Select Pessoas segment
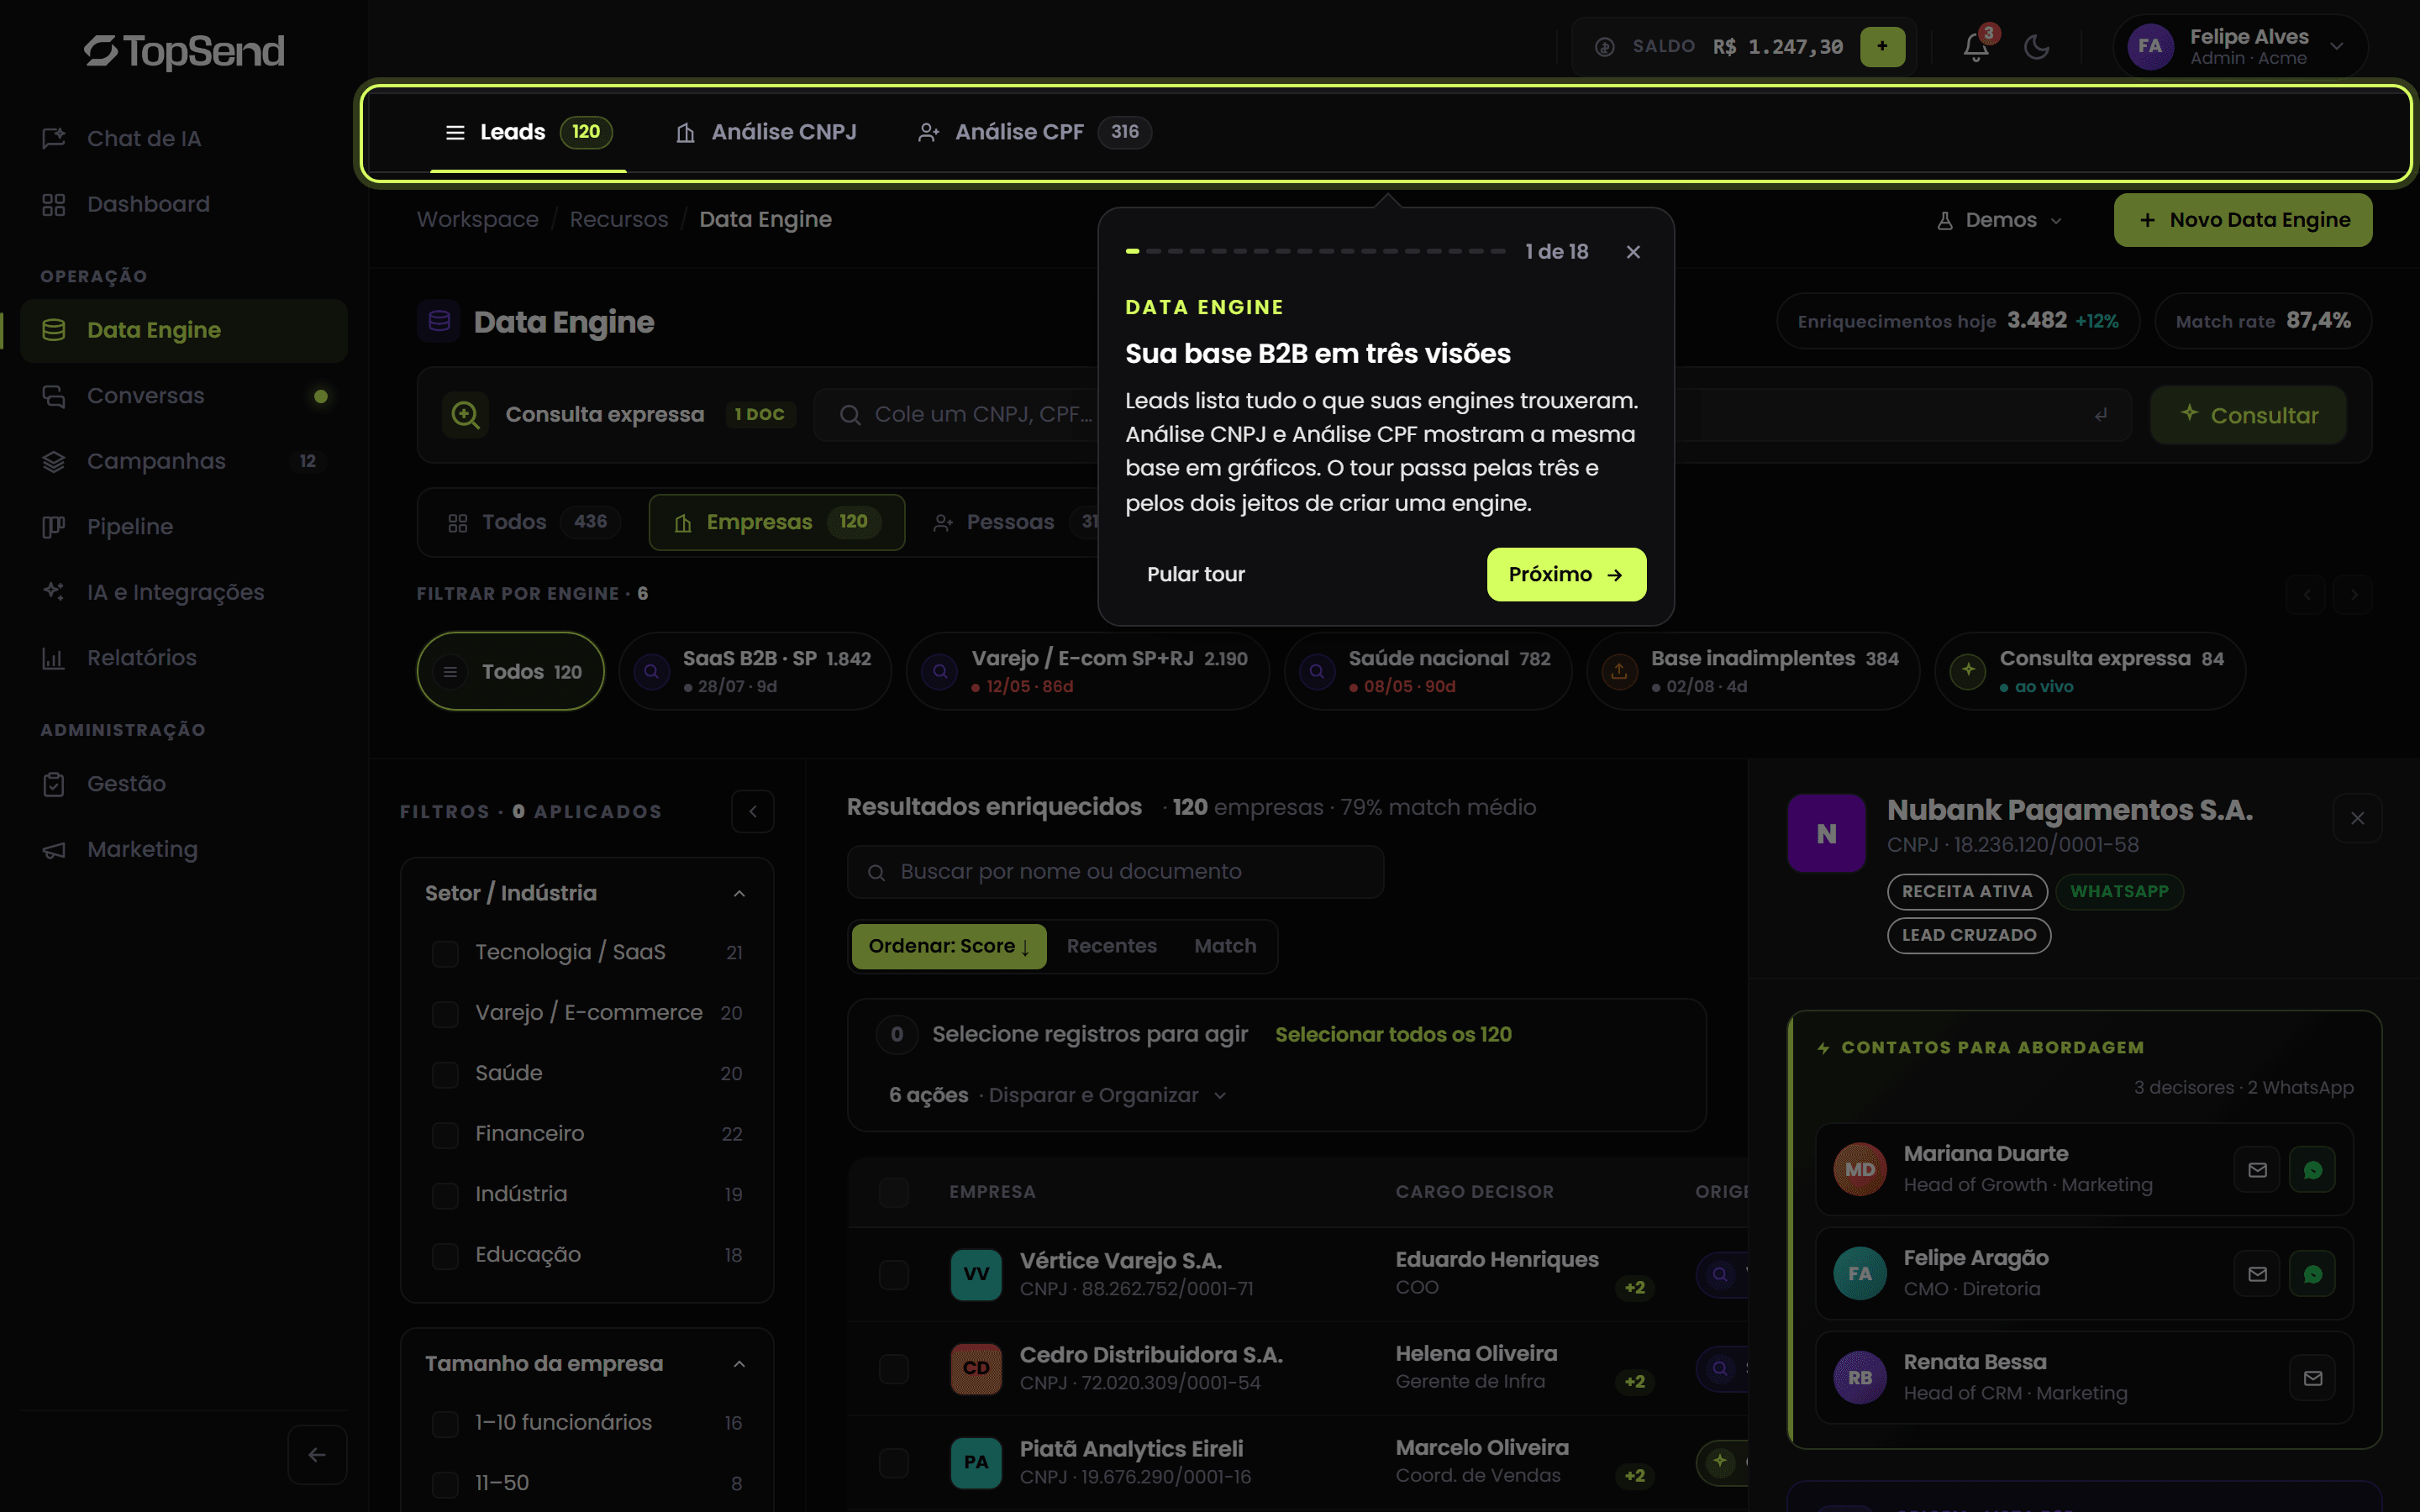Viewport: 2420px width, 1512px height. click(x=1010, y=522)
